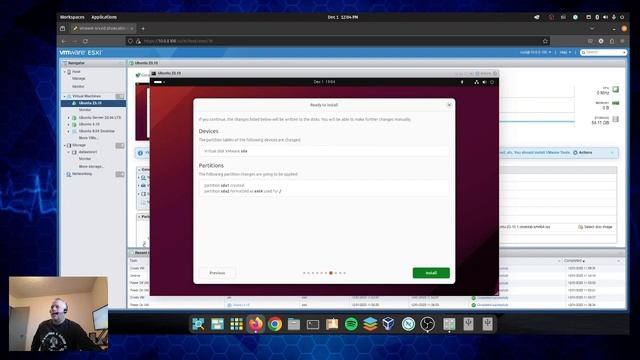
Task: Open the Help dropdown in ESXi
Action: pos(565,52)
